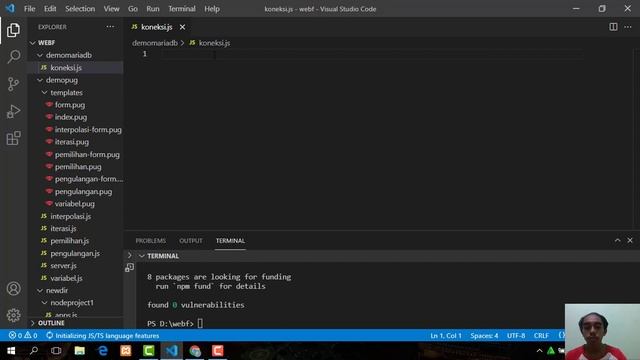Collapse the demomariadb folder

coord(40,55)
